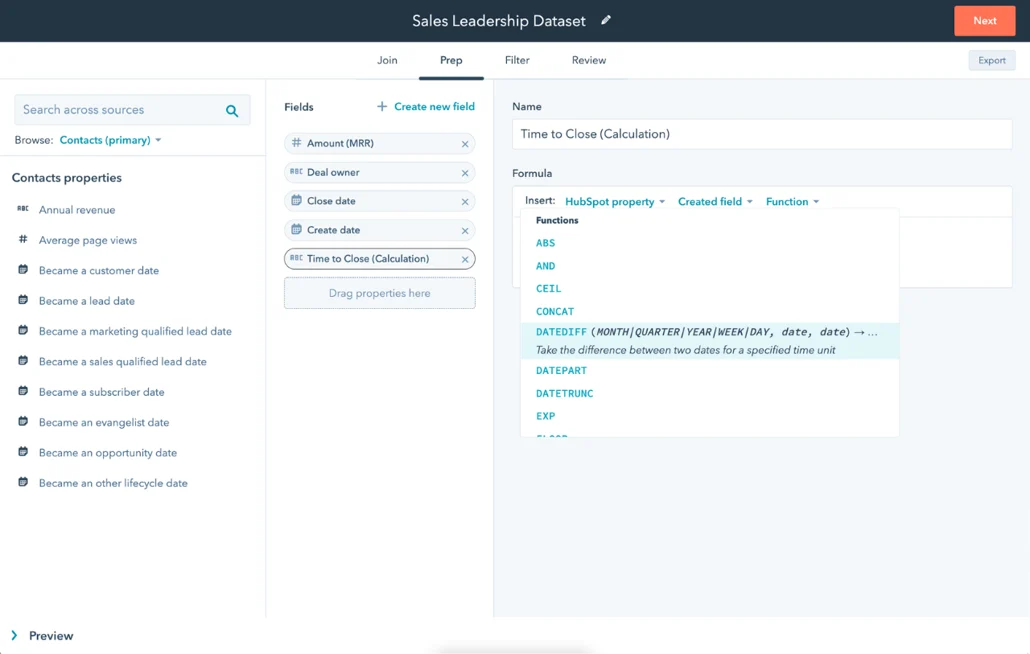Click the search magnifier icon above Browse
This screenshot has height=654, width=1030.
(x=232, y=110)
